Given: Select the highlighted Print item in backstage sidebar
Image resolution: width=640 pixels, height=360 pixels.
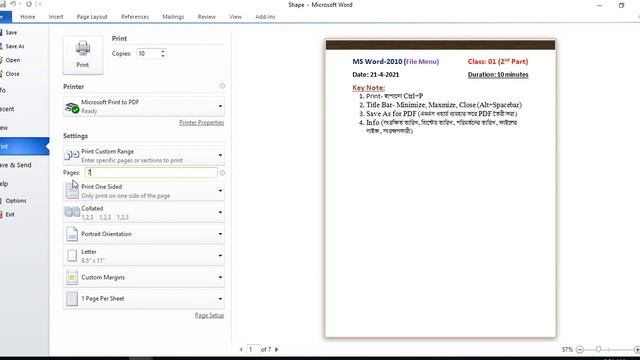Looking at the screenshot, I should click(24, 146).
